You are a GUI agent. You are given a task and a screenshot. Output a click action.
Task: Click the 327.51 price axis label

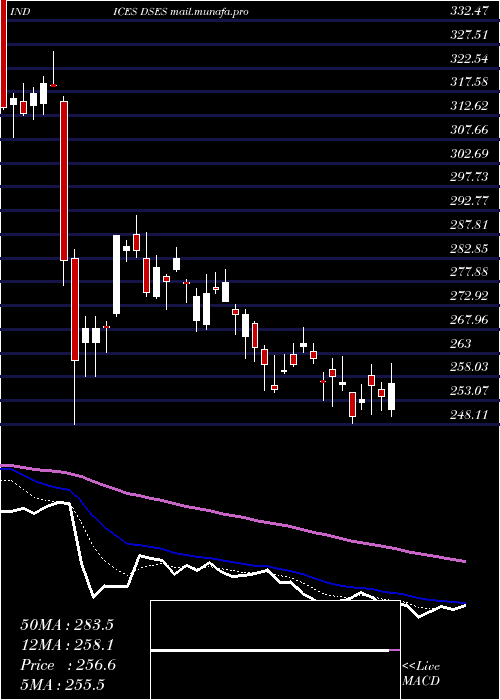[x=469, y=35]
